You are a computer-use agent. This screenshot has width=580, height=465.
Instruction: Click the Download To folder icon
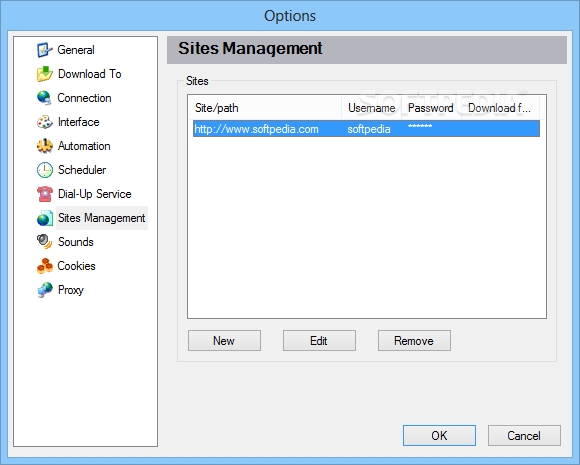pos(44,74)
